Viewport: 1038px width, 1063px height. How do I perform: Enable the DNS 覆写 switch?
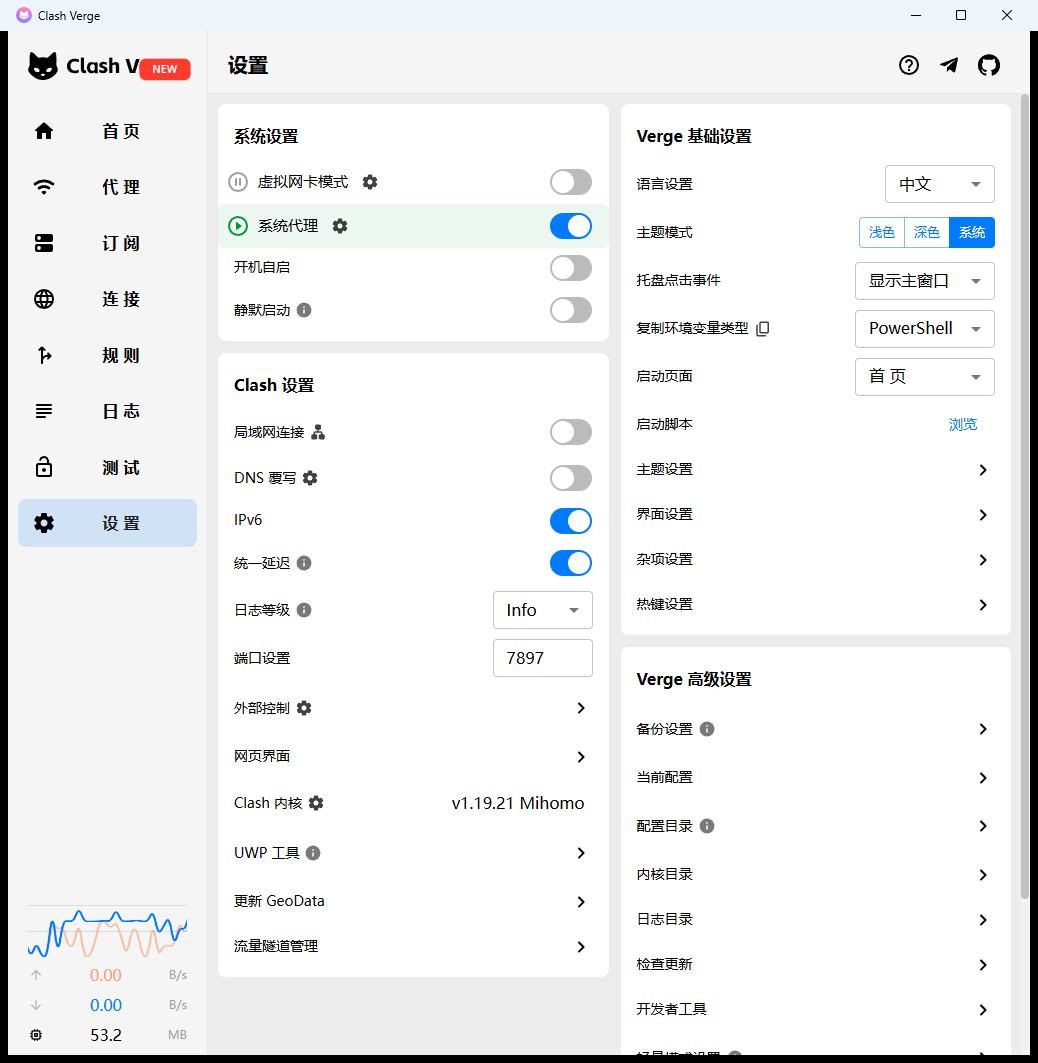click(571, 478)
